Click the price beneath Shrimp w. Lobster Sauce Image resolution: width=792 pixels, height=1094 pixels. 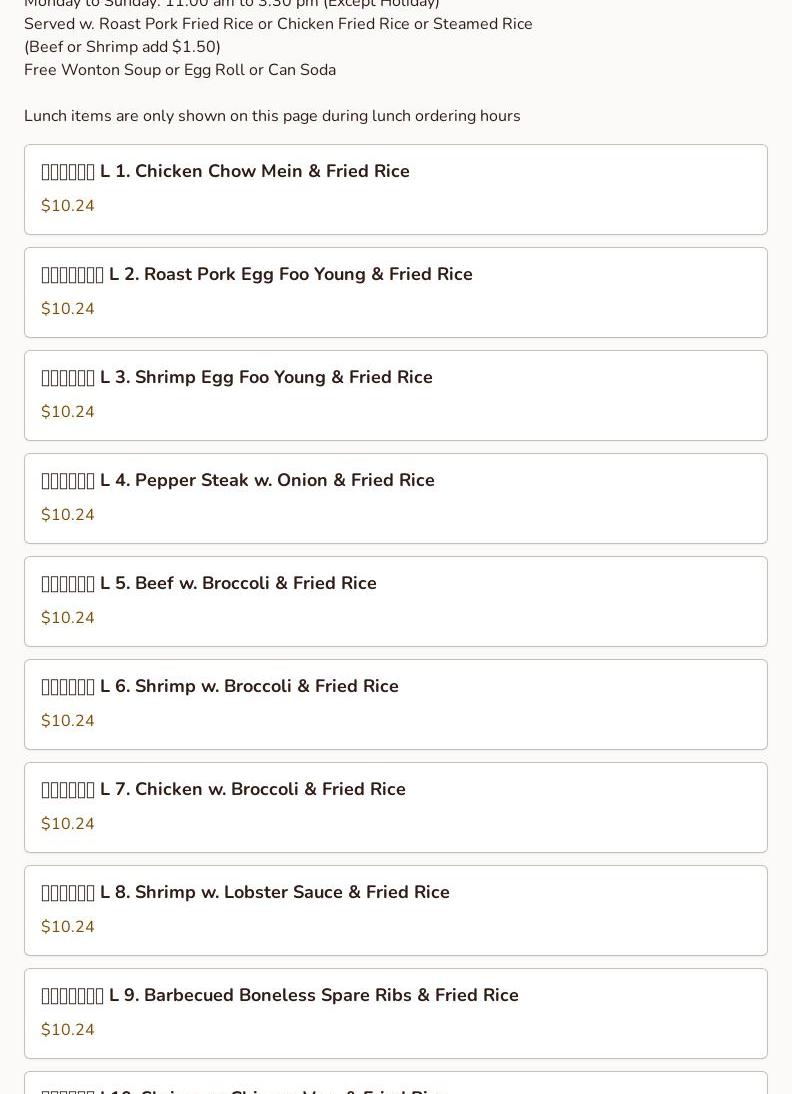[x=68, y=927]
